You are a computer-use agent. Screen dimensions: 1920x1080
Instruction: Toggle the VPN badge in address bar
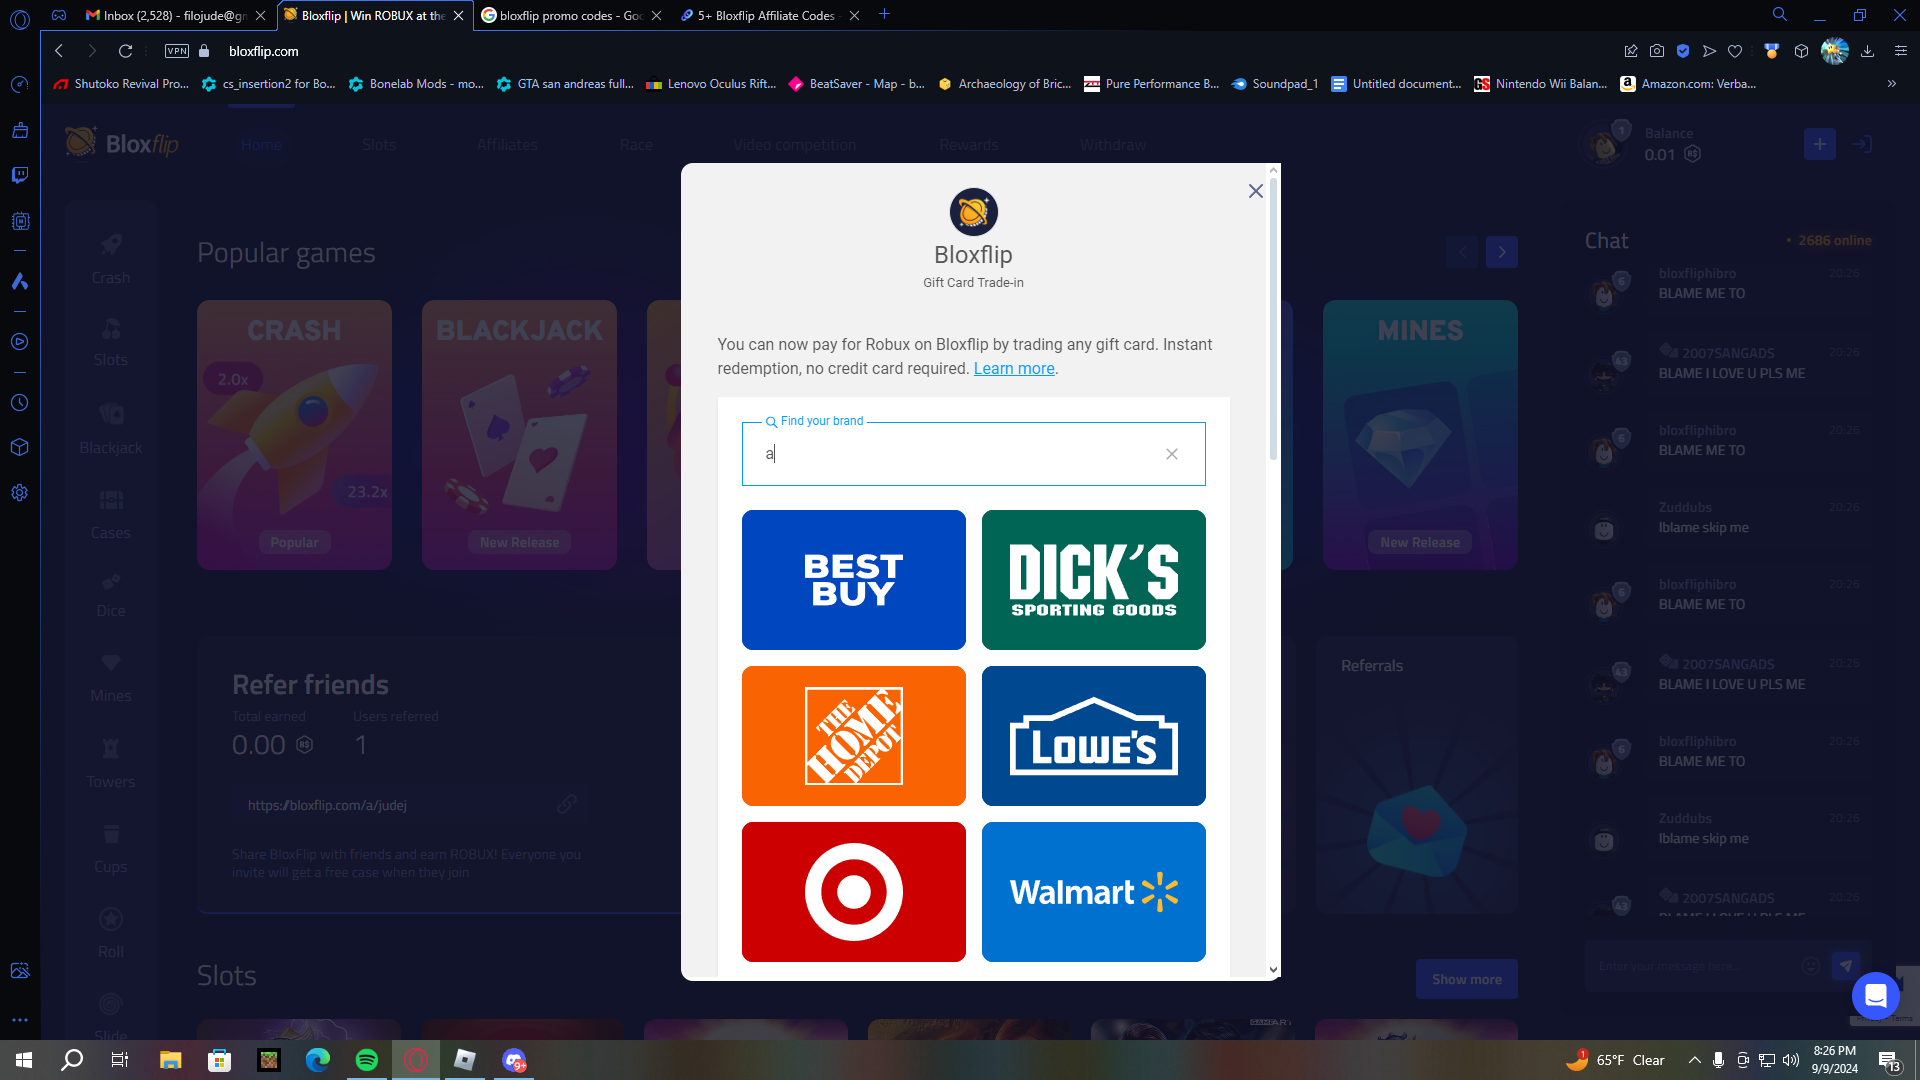[177, 51]
